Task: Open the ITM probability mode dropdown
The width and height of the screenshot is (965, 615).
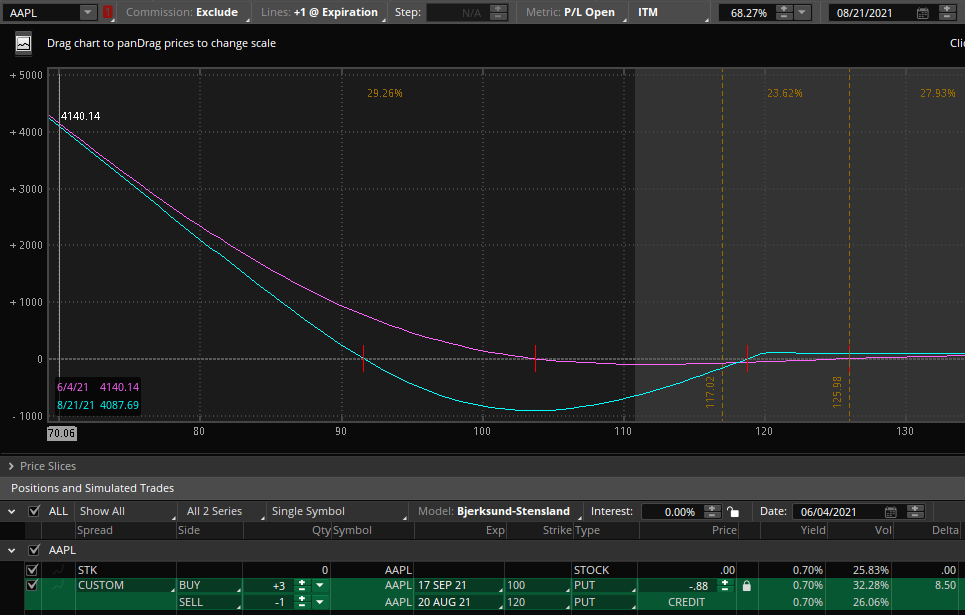Action: 671,12
